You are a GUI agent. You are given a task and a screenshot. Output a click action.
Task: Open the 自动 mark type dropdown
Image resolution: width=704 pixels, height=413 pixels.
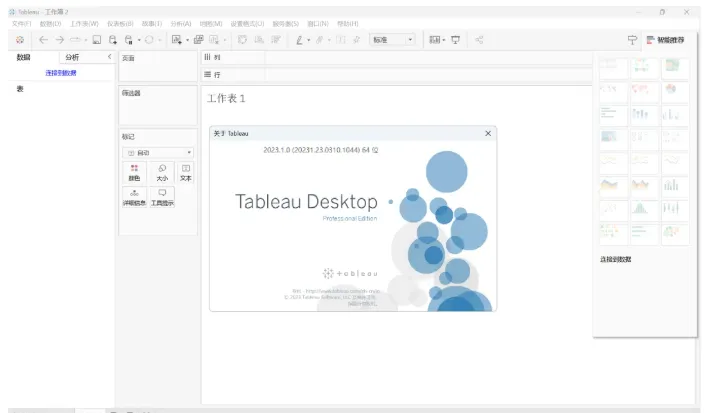[158, 153]
